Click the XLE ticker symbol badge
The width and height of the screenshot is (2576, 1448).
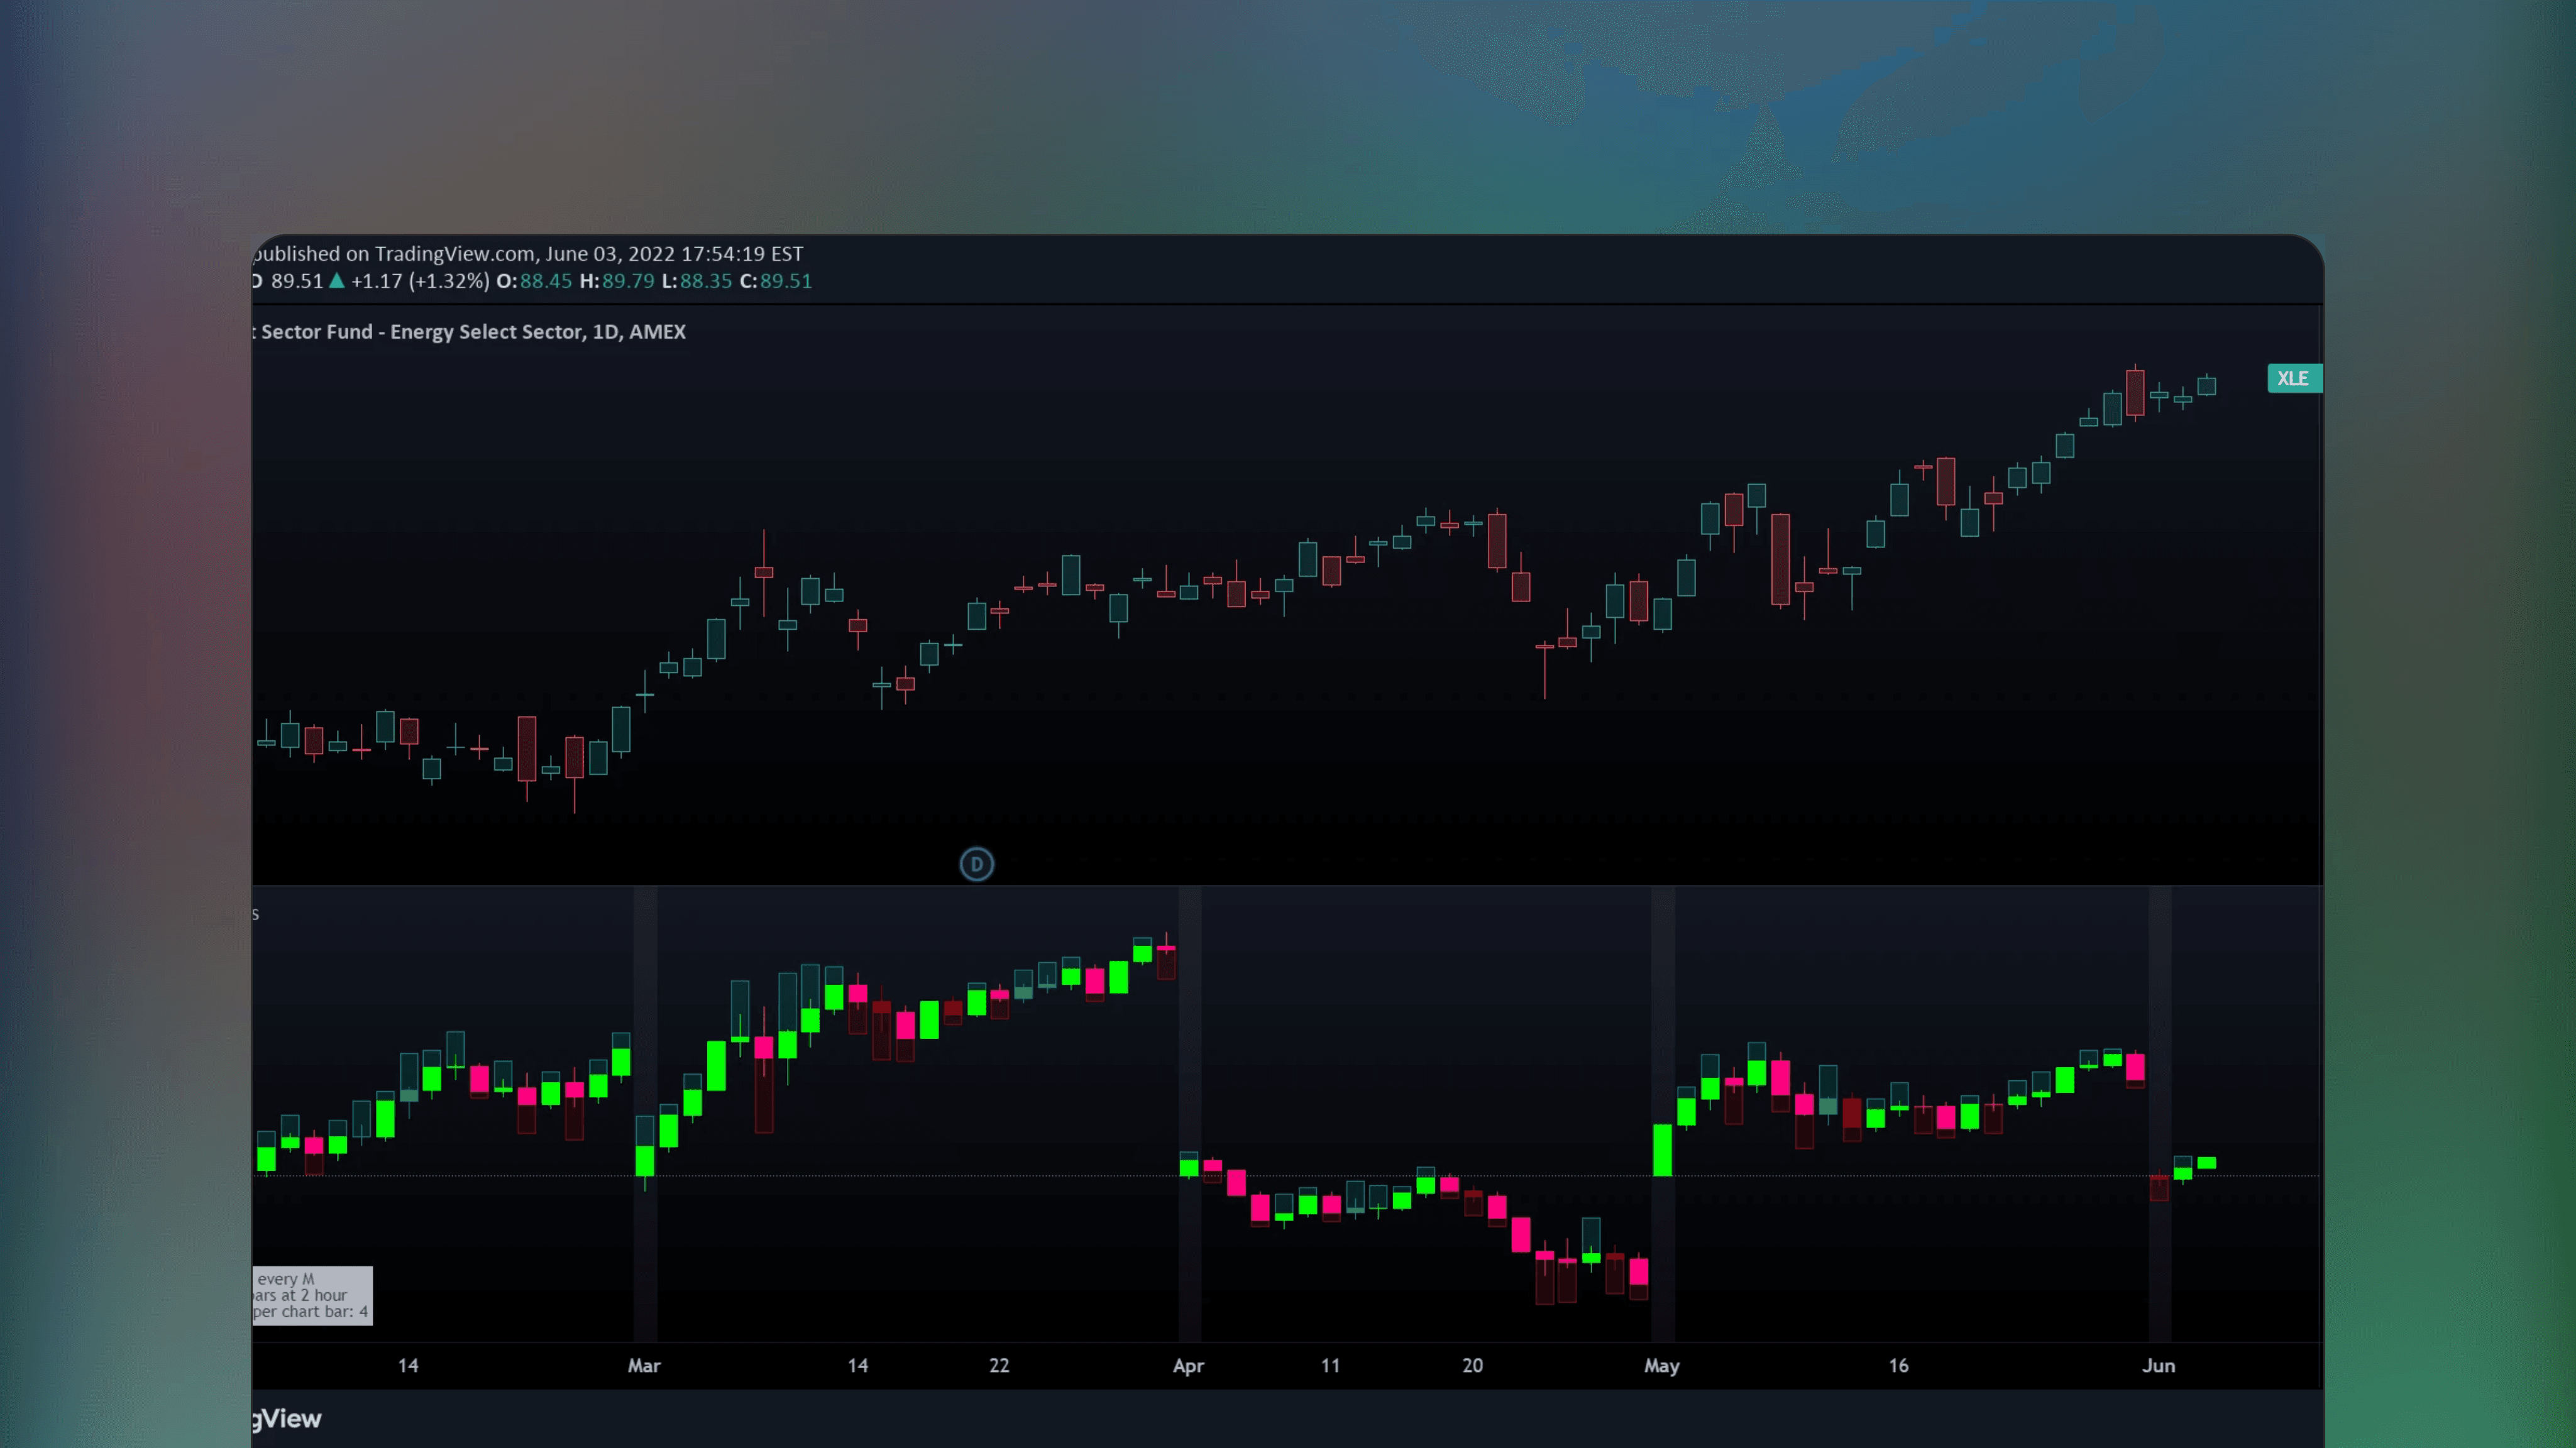[2294, 378]
